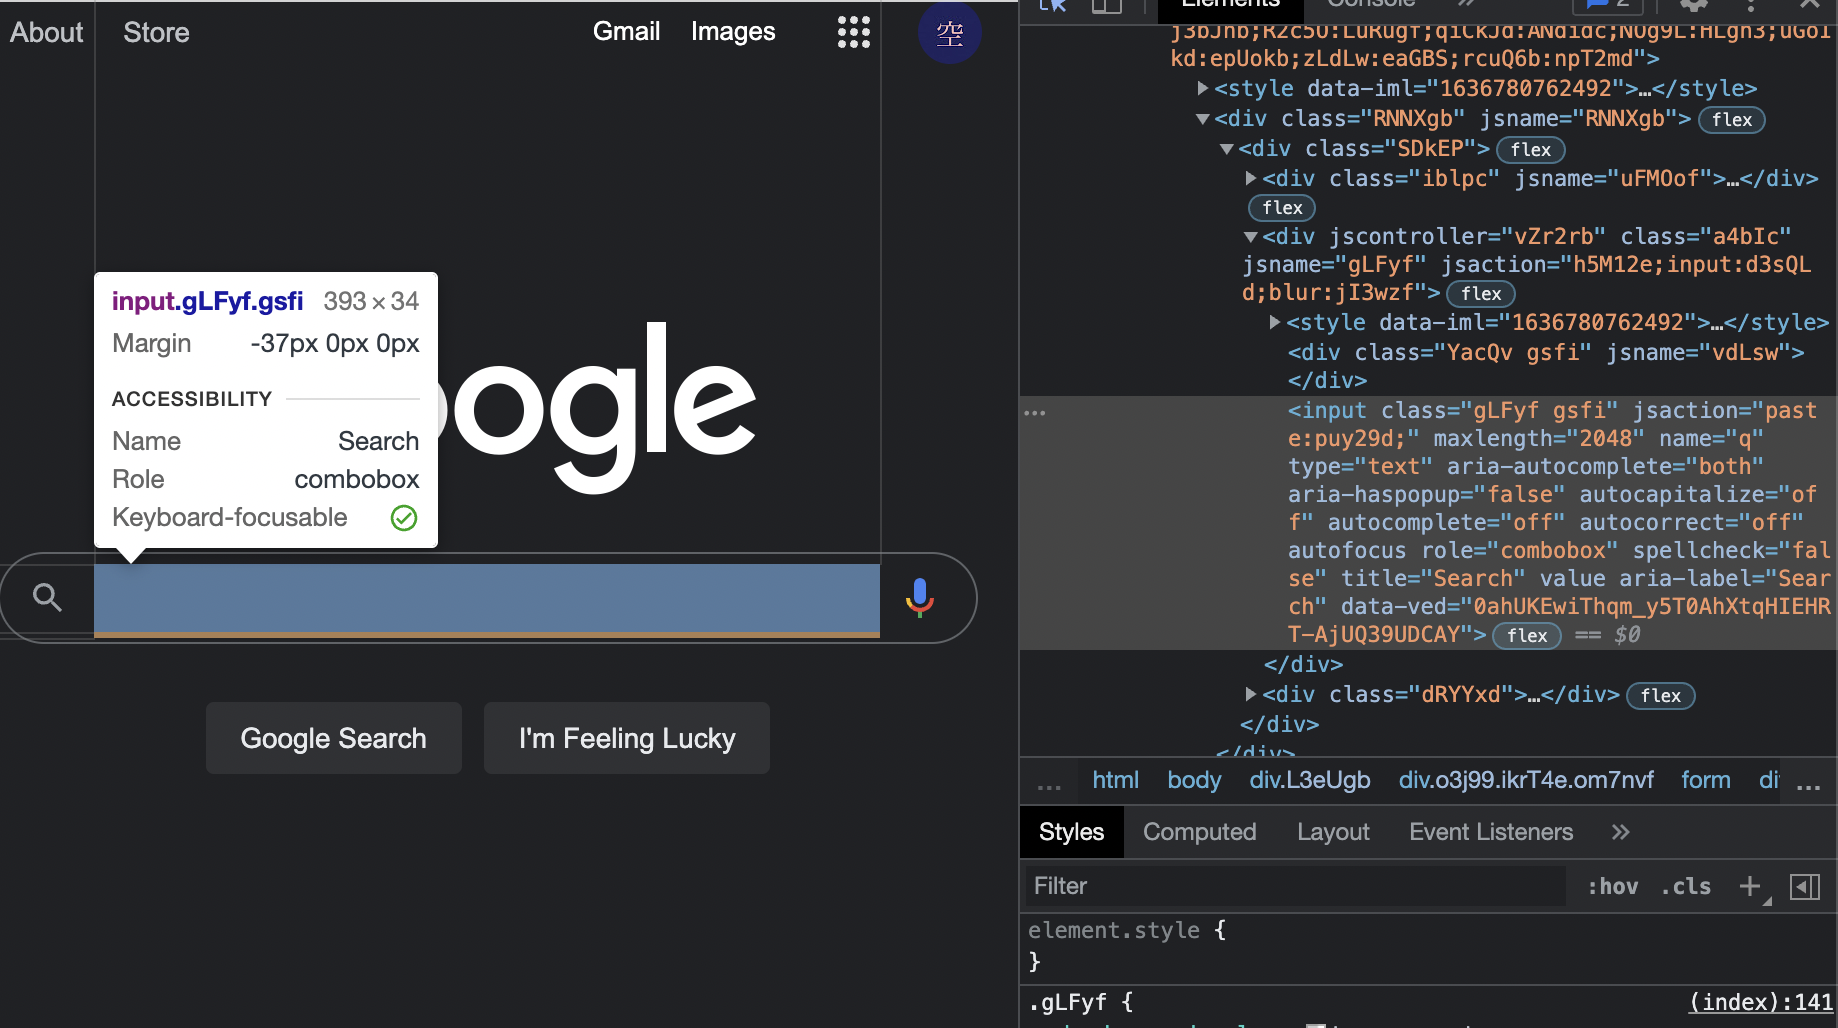
Task: Expand the div dRYYxd node
Action: [1251, 694]
